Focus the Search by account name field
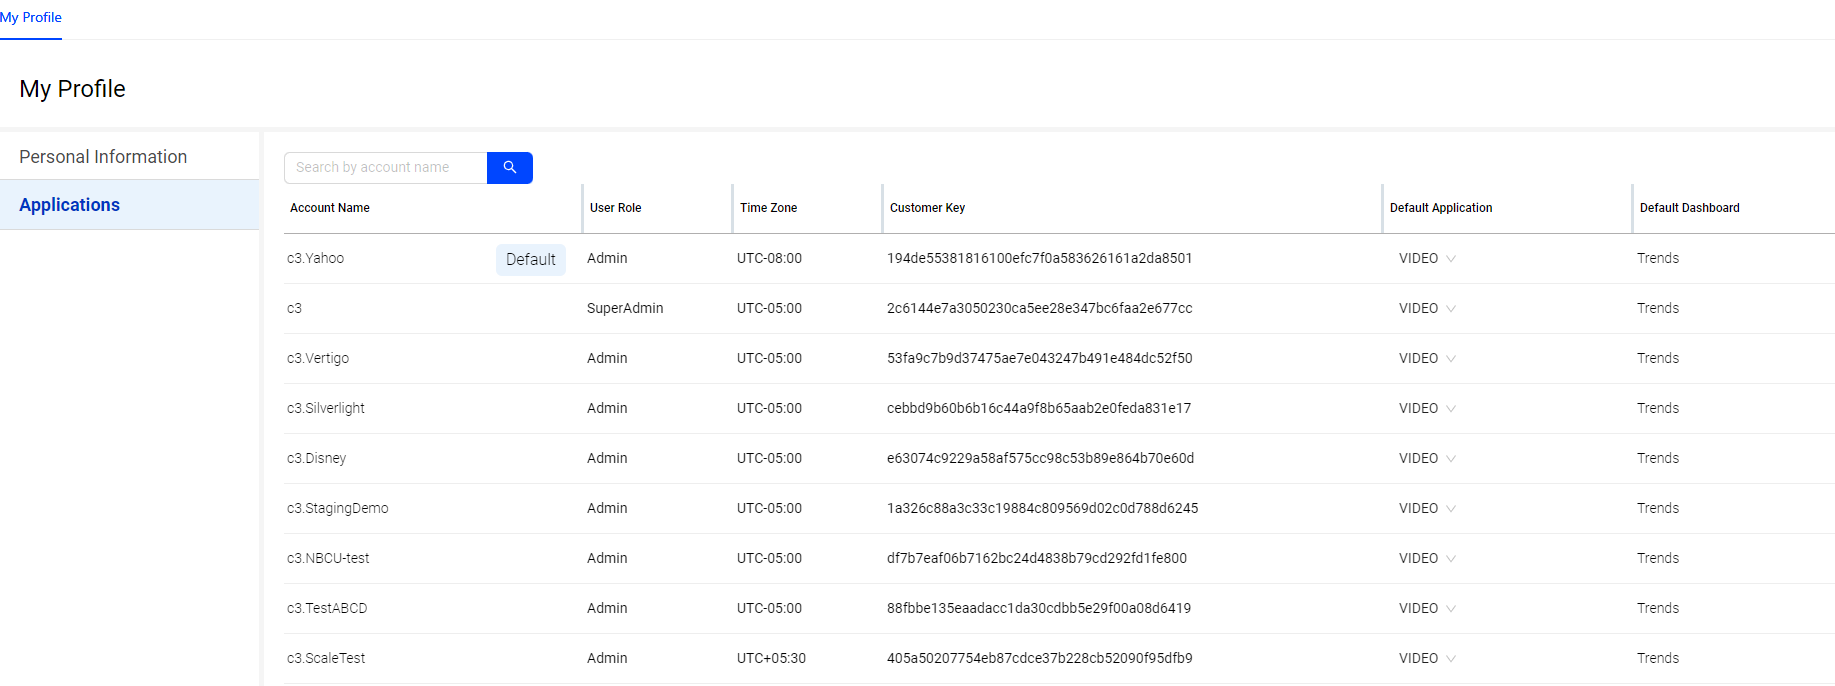This screenshot has width=1835, height=686. click(386, 168)
